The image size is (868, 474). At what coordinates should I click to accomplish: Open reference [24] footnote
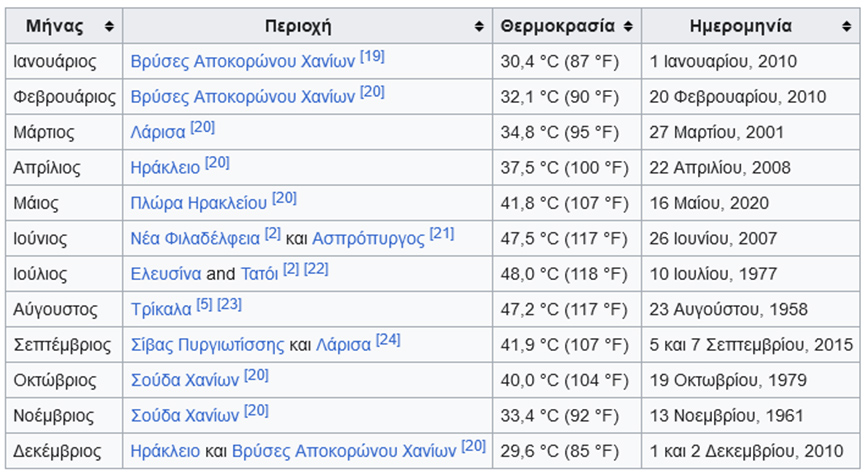pyautogui.click(x=388, y=340)
